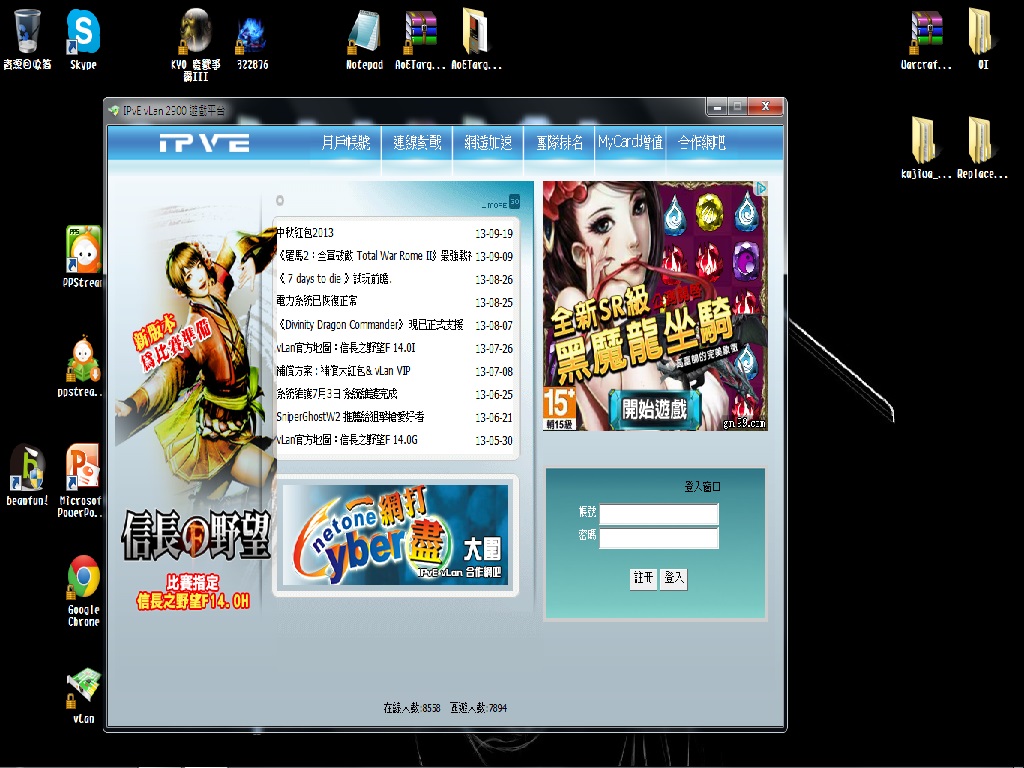Click the 登入 login button
The width and height of the screenshot is (1024, 768).
tap(673, 578)
